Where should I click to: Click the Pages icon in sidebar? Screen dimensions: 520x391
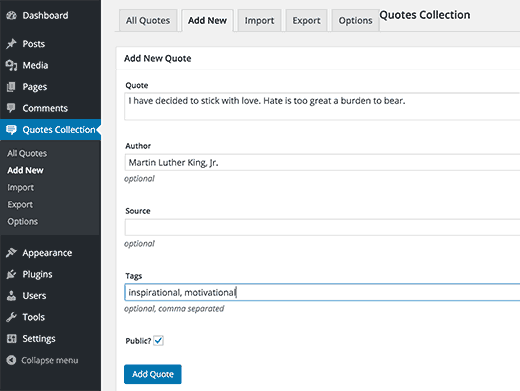click(x=11, y=87)
